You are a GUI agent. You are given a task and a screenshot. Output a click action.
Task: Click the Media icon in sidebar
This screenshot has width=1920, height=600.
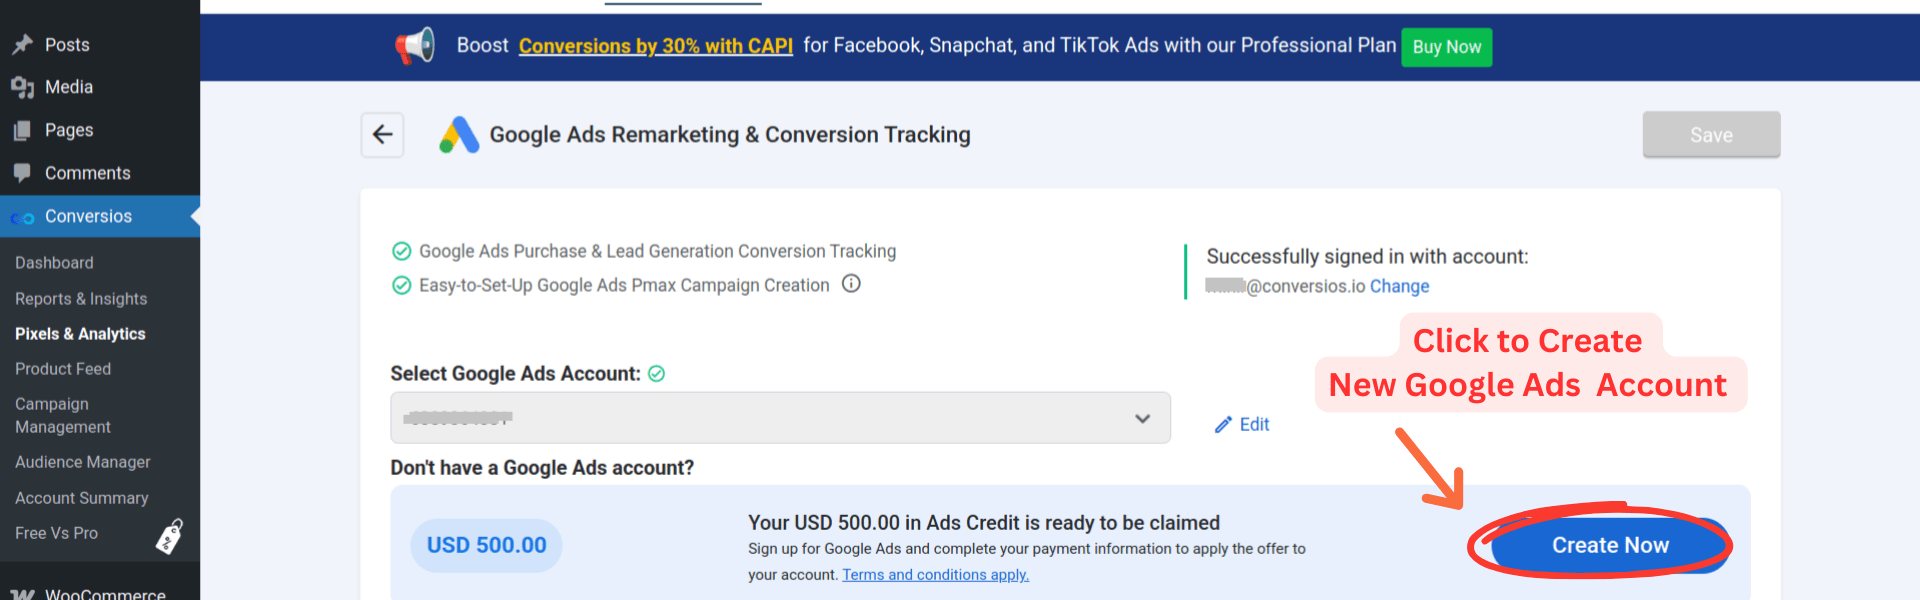click(23, 88)
